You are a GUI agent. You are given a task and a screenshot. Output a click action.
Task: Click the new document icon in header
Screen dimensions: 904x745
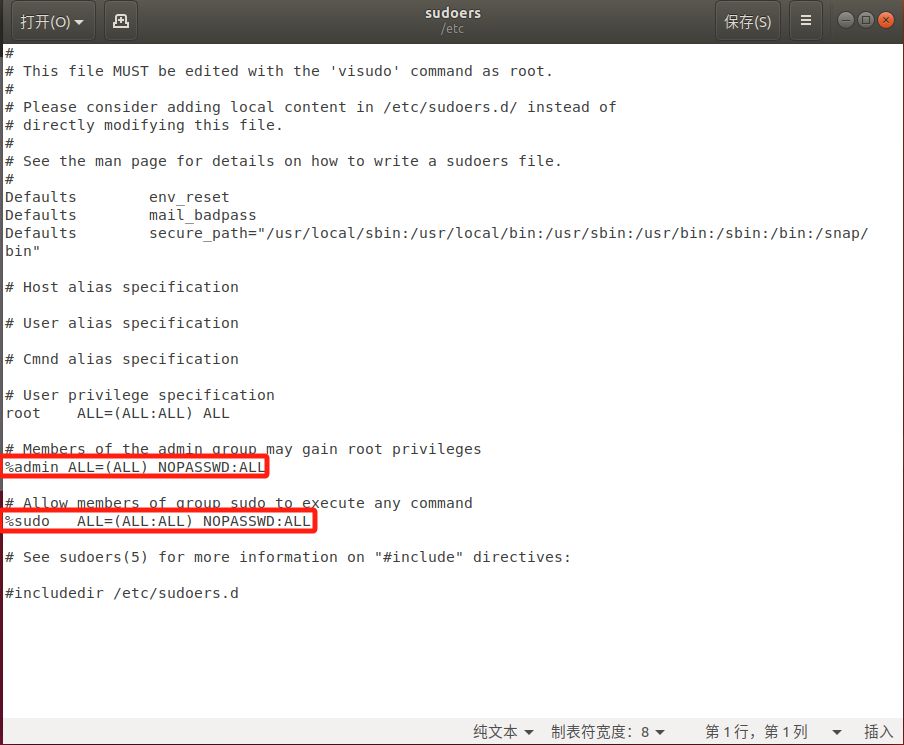click(121, 21)
